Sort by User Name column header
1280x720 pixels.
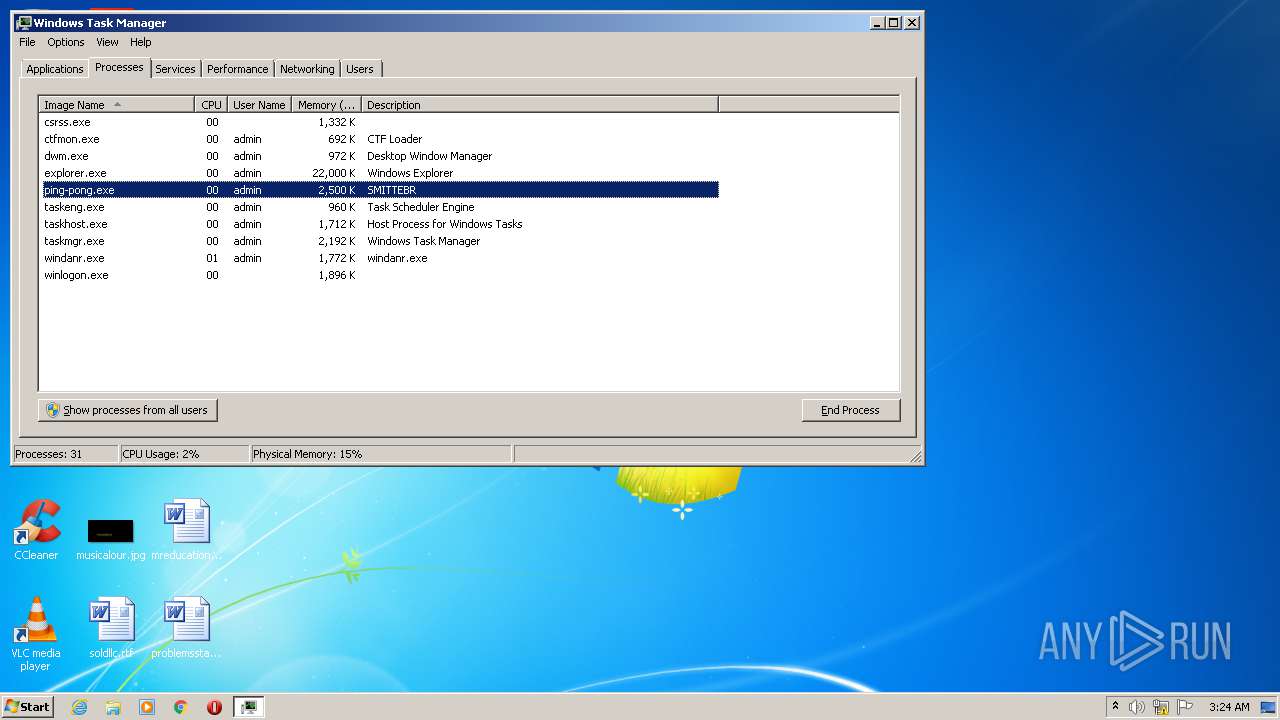pos(259,104)
